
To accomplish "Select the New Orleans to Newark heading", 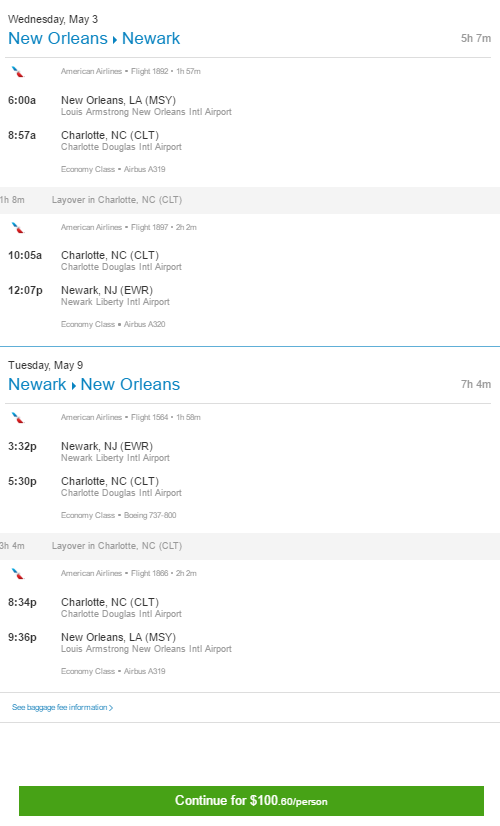I will point(94,38).
